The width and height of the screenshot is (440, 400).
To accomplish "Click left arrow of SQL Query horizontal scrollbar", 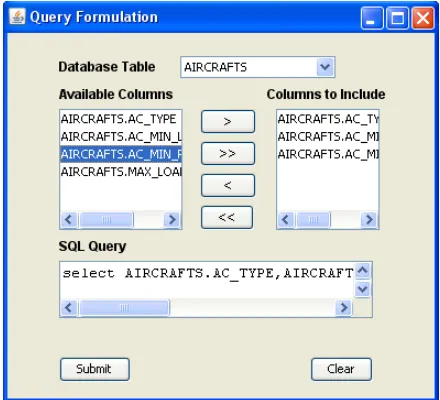I will [69, 307].
